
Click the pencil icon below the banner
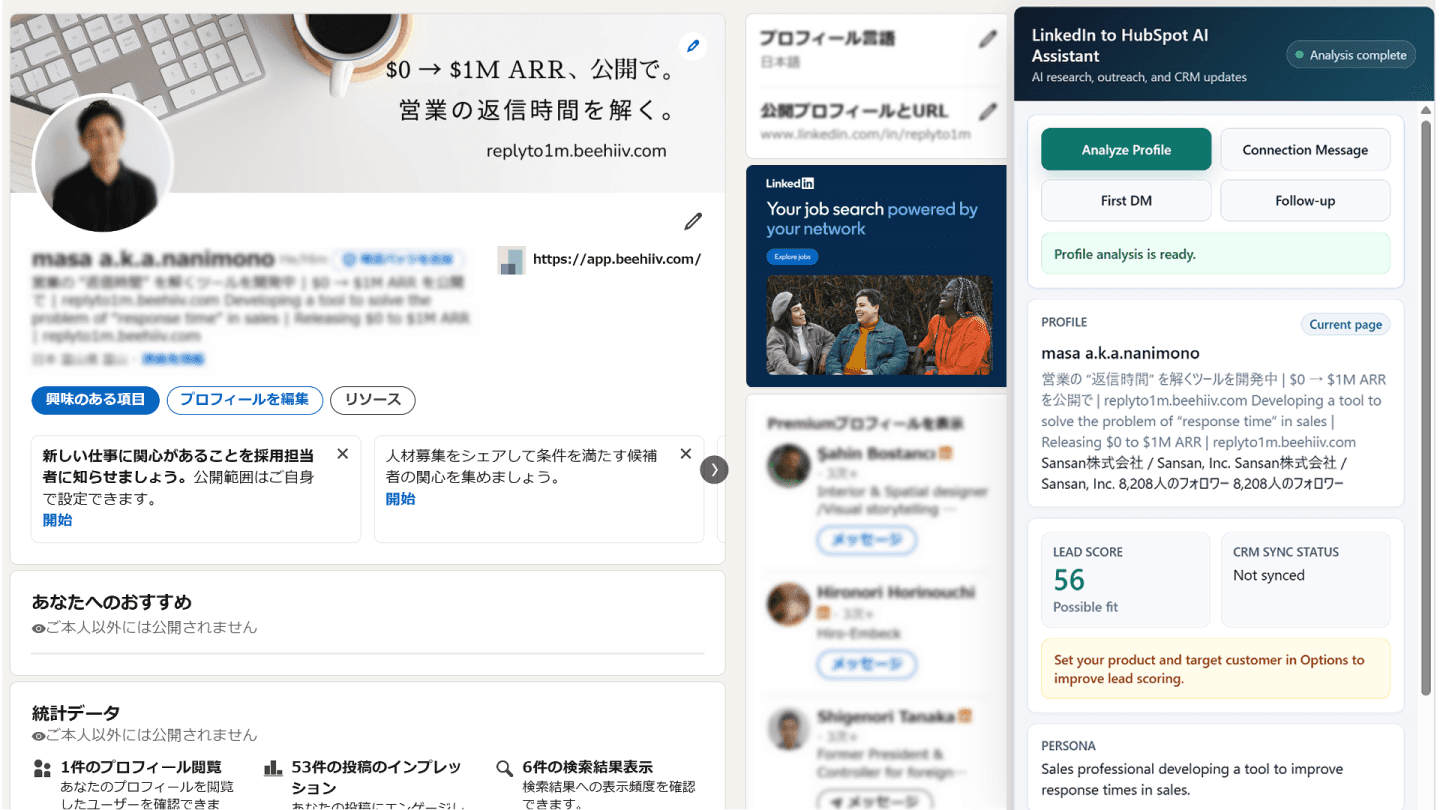click(692, 221)
